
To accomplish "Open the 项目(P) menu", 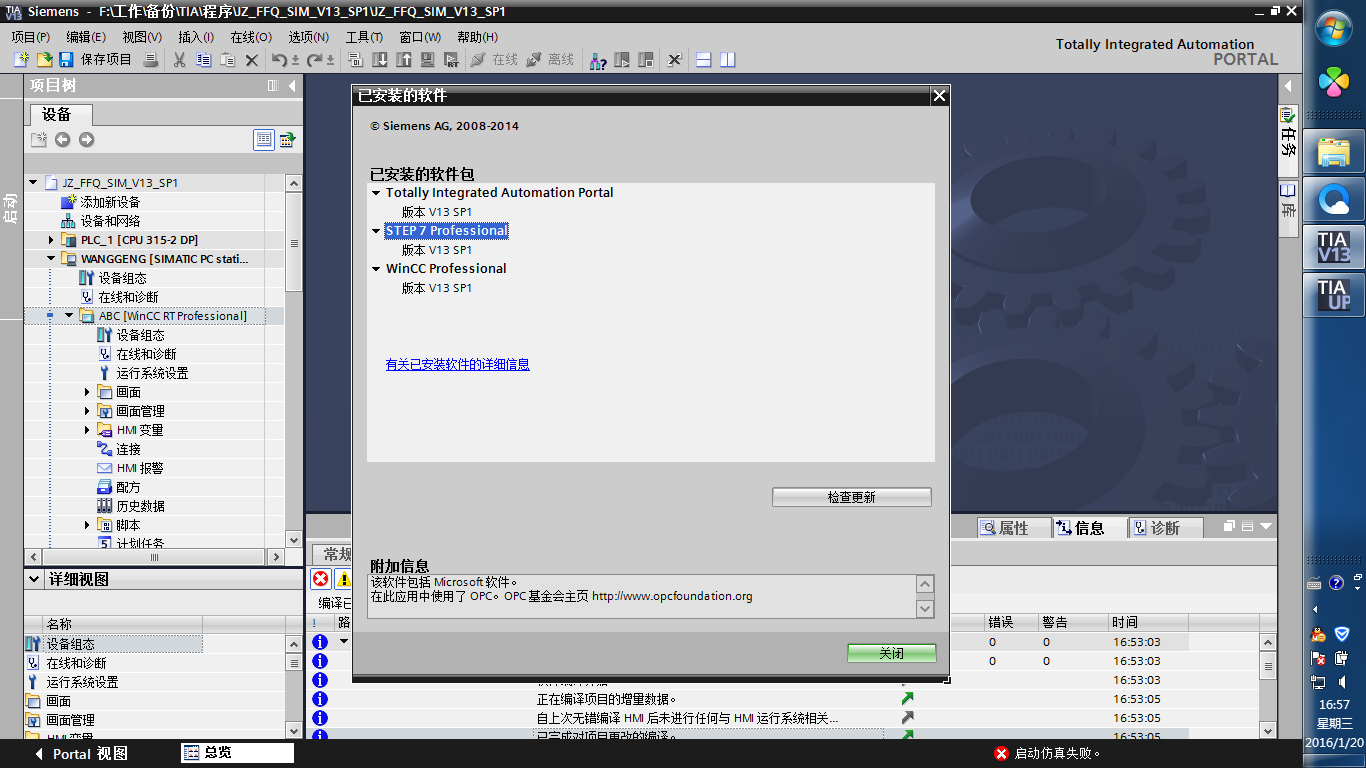I will tap(30, 37).
